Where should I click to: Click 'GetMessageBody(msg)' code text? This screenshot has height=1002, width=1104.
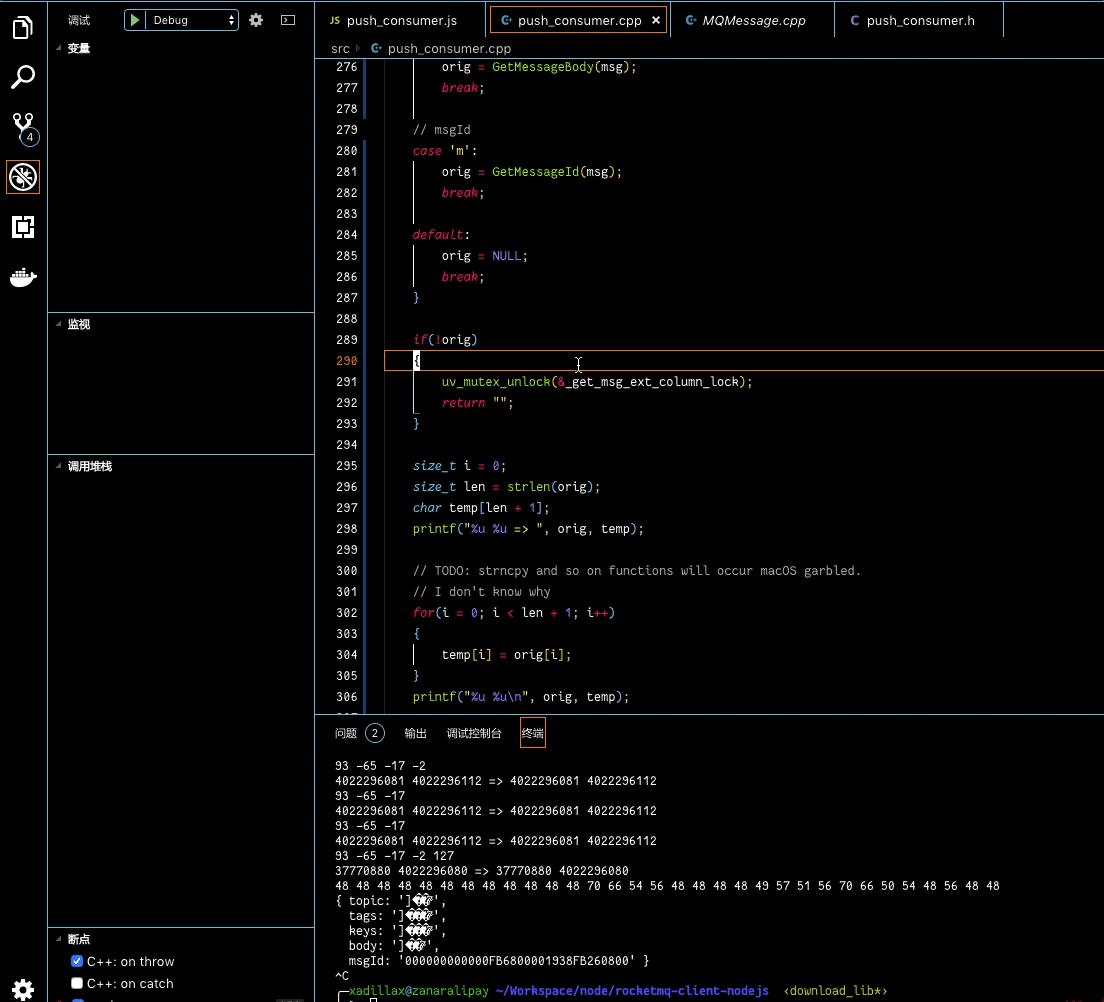click(x=560, y=67)
